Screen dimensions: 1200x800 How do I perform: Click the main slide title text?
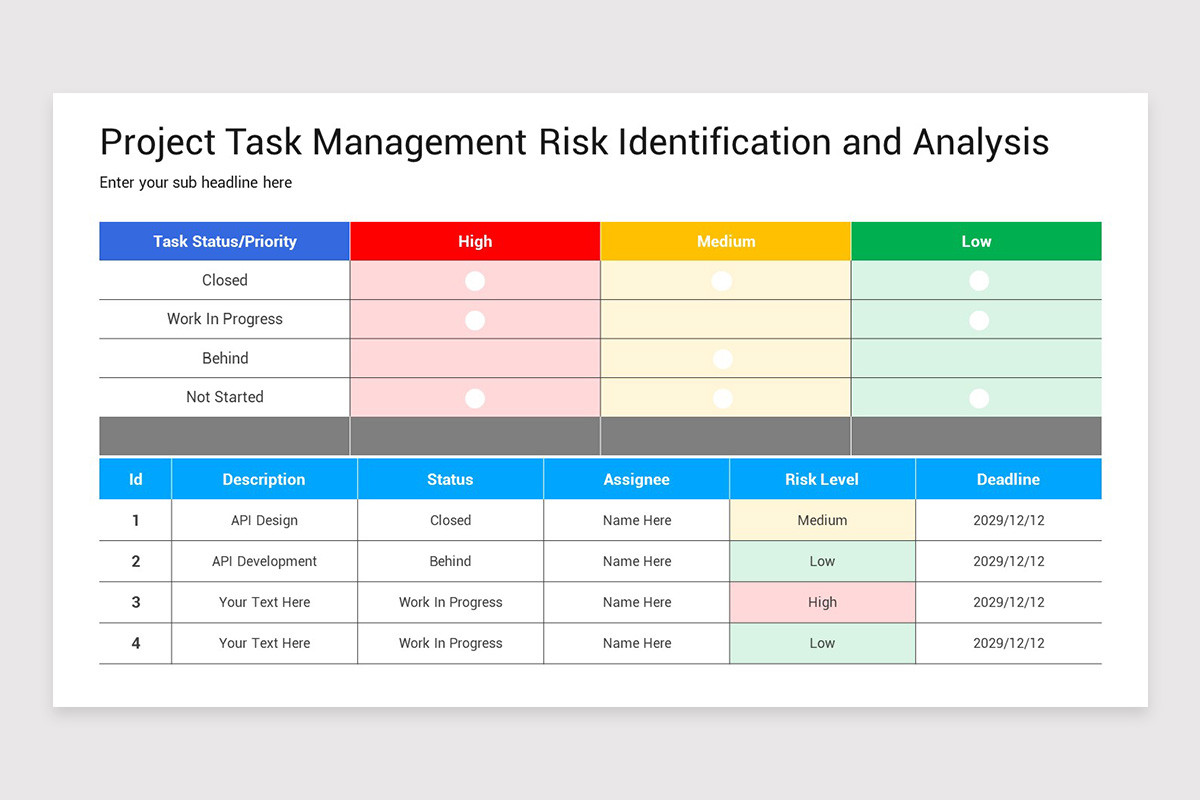574,142
